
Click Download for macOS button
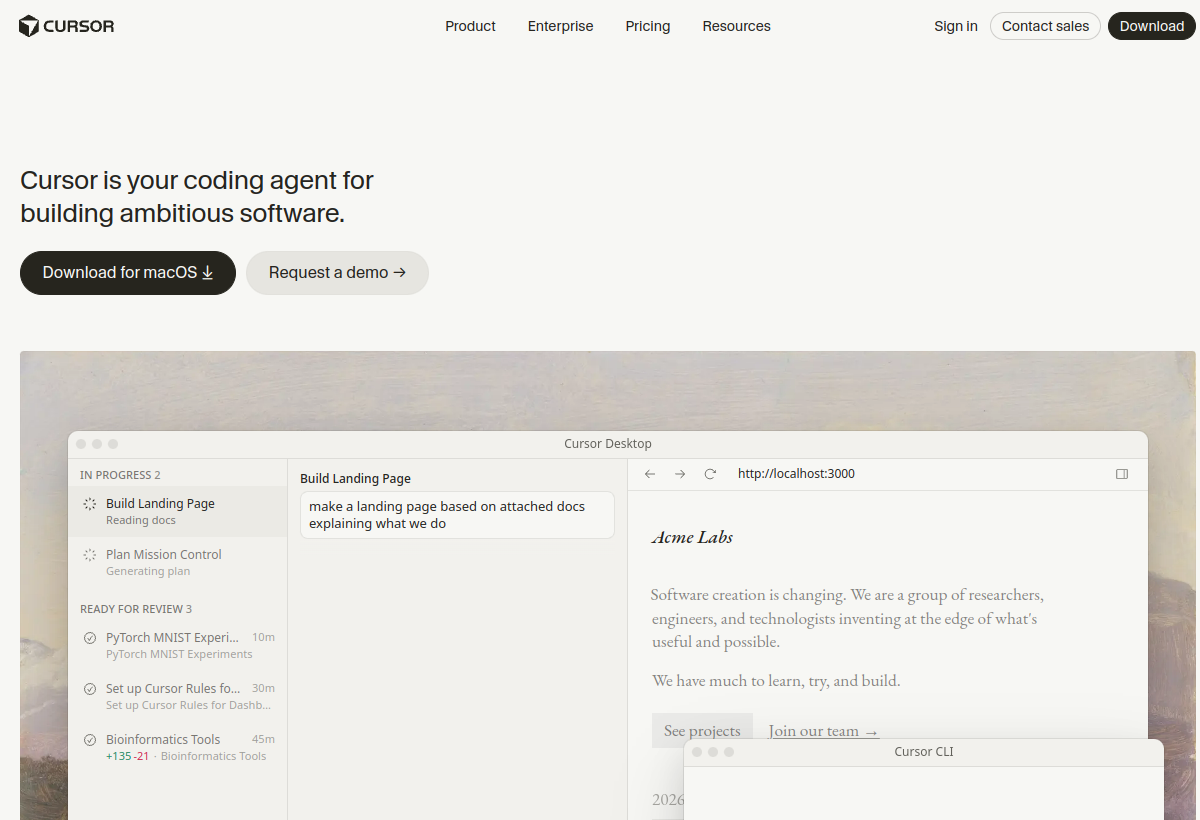128,273
